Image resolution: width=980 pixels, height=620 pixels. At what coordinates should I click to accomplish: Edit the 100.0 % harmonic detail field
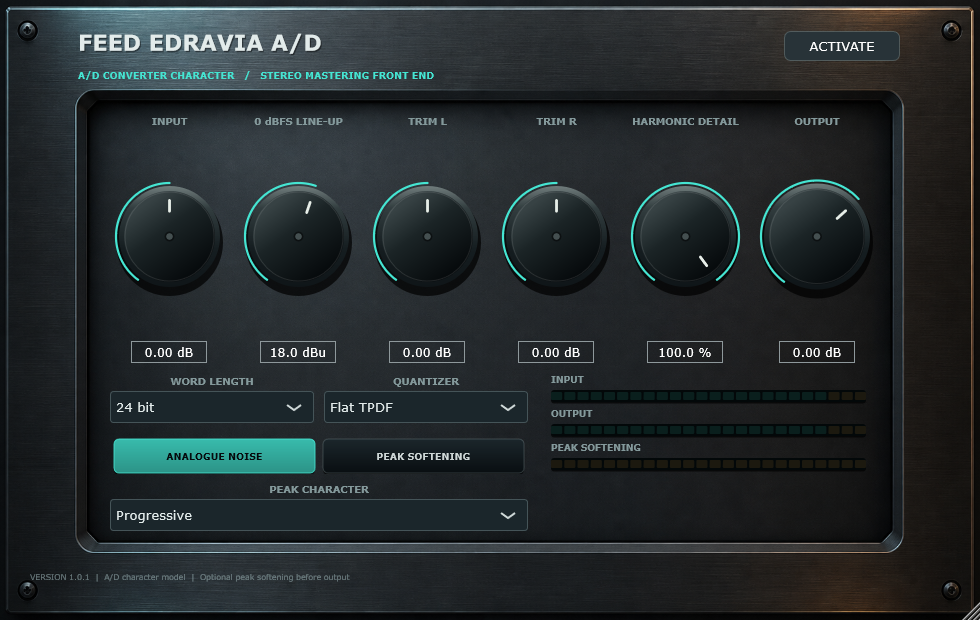(x=685, y=352)
